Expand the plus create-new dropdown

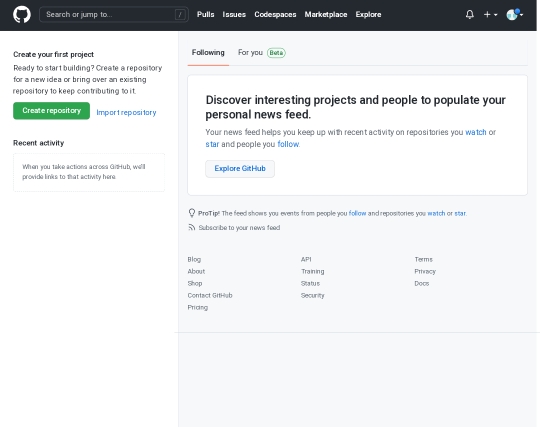pos(490,14)
